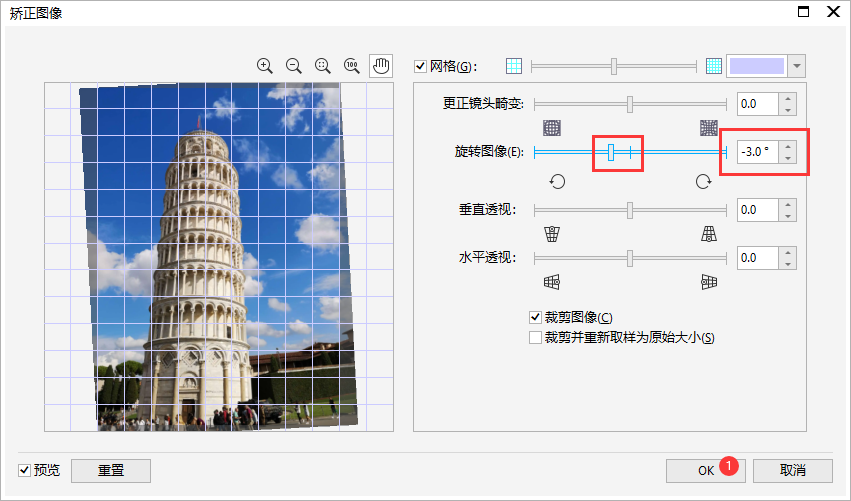Click the zoom to fit icon
Viewport: 851px width, 501px height.
pos(323,66)
